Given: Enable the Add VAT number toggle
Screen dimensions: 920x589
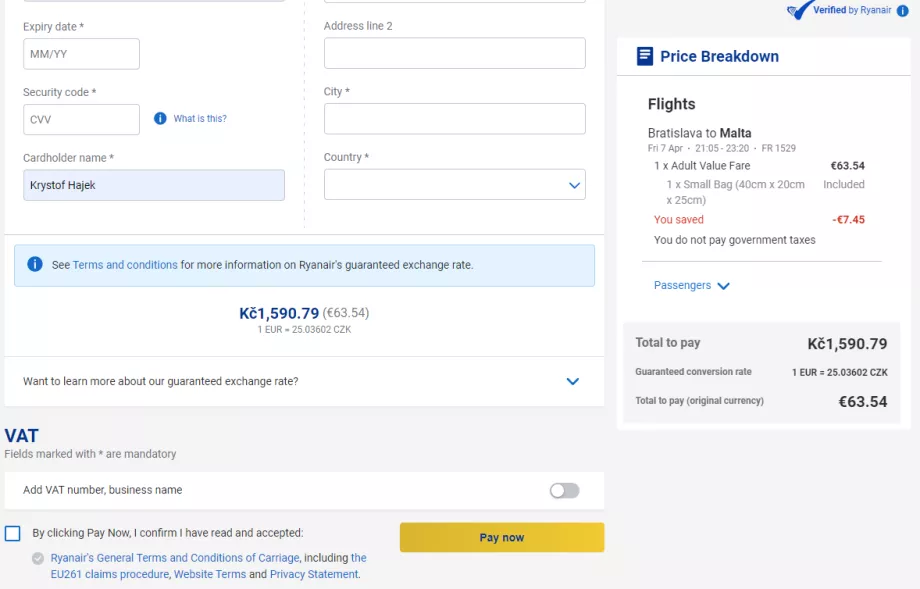Looking at the screenshot, I should [563, 490].
